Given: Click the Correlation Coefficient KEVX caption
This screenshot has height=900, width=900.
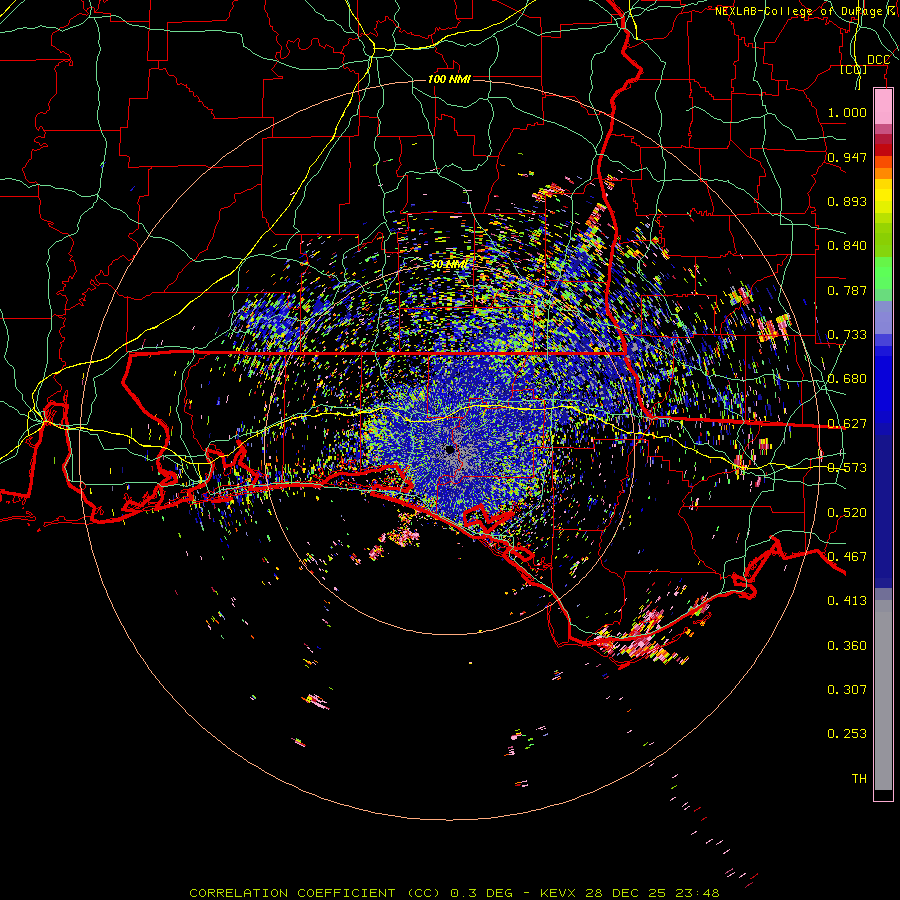Looking at the screenshot, I should pyautogui.click(x=454, y=893).
